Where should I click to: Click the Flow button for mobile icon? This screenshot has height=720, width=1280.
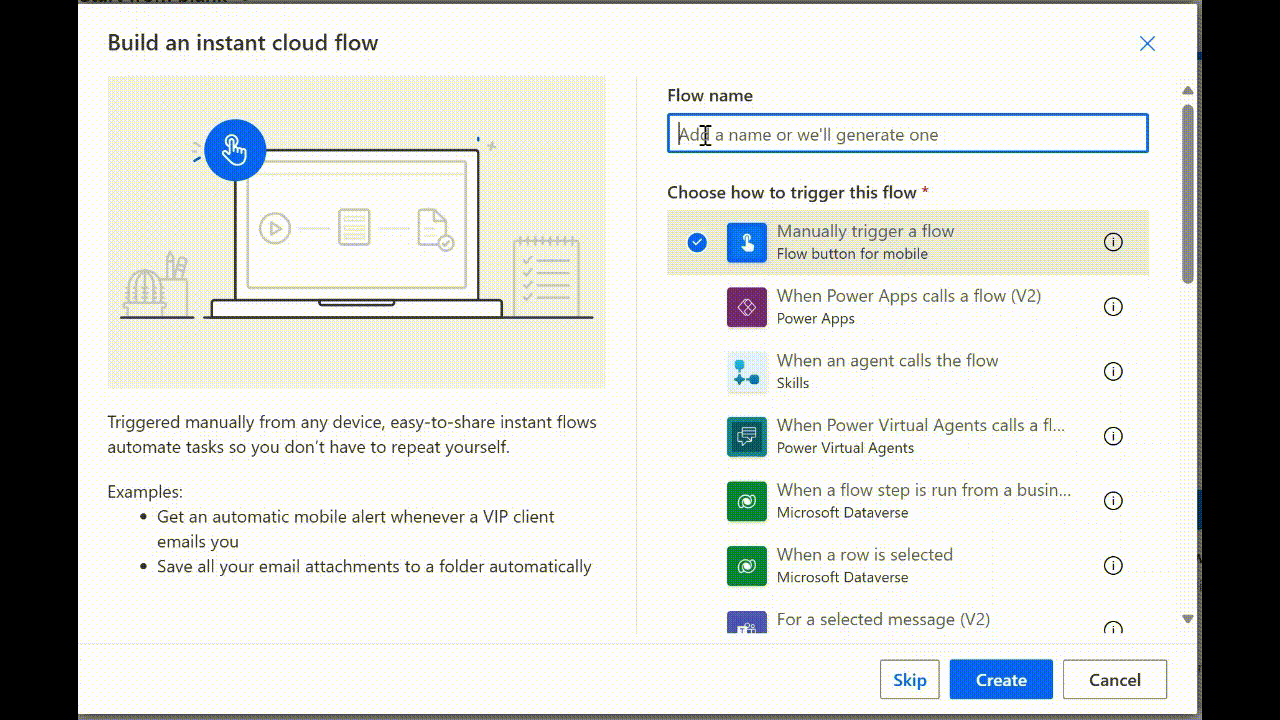point(747,243)
